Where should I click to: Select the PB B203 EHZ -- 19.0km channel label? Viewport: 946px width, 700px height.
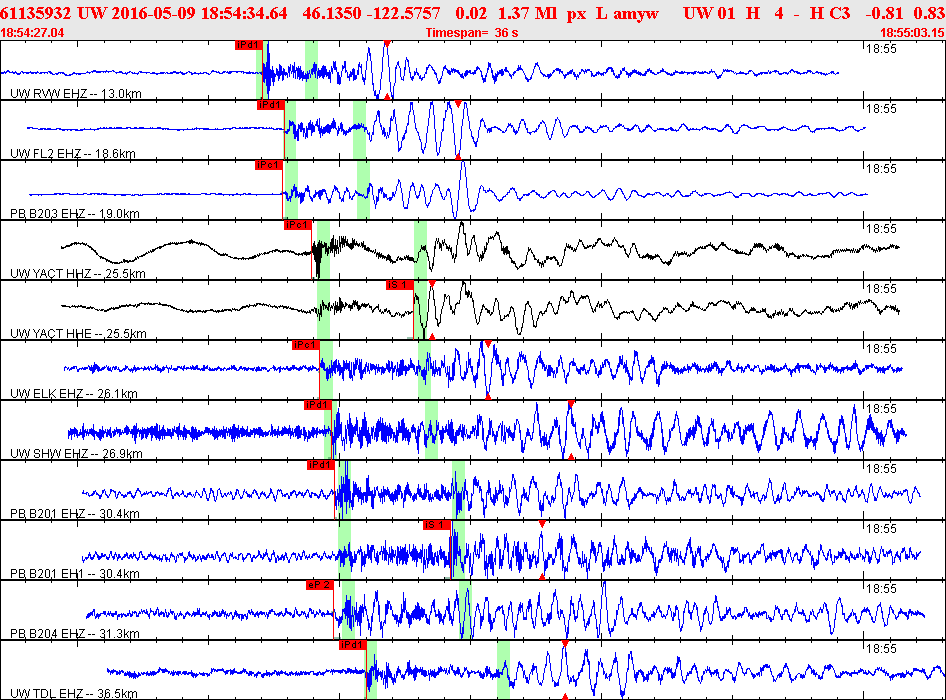[x=75, y=213]
